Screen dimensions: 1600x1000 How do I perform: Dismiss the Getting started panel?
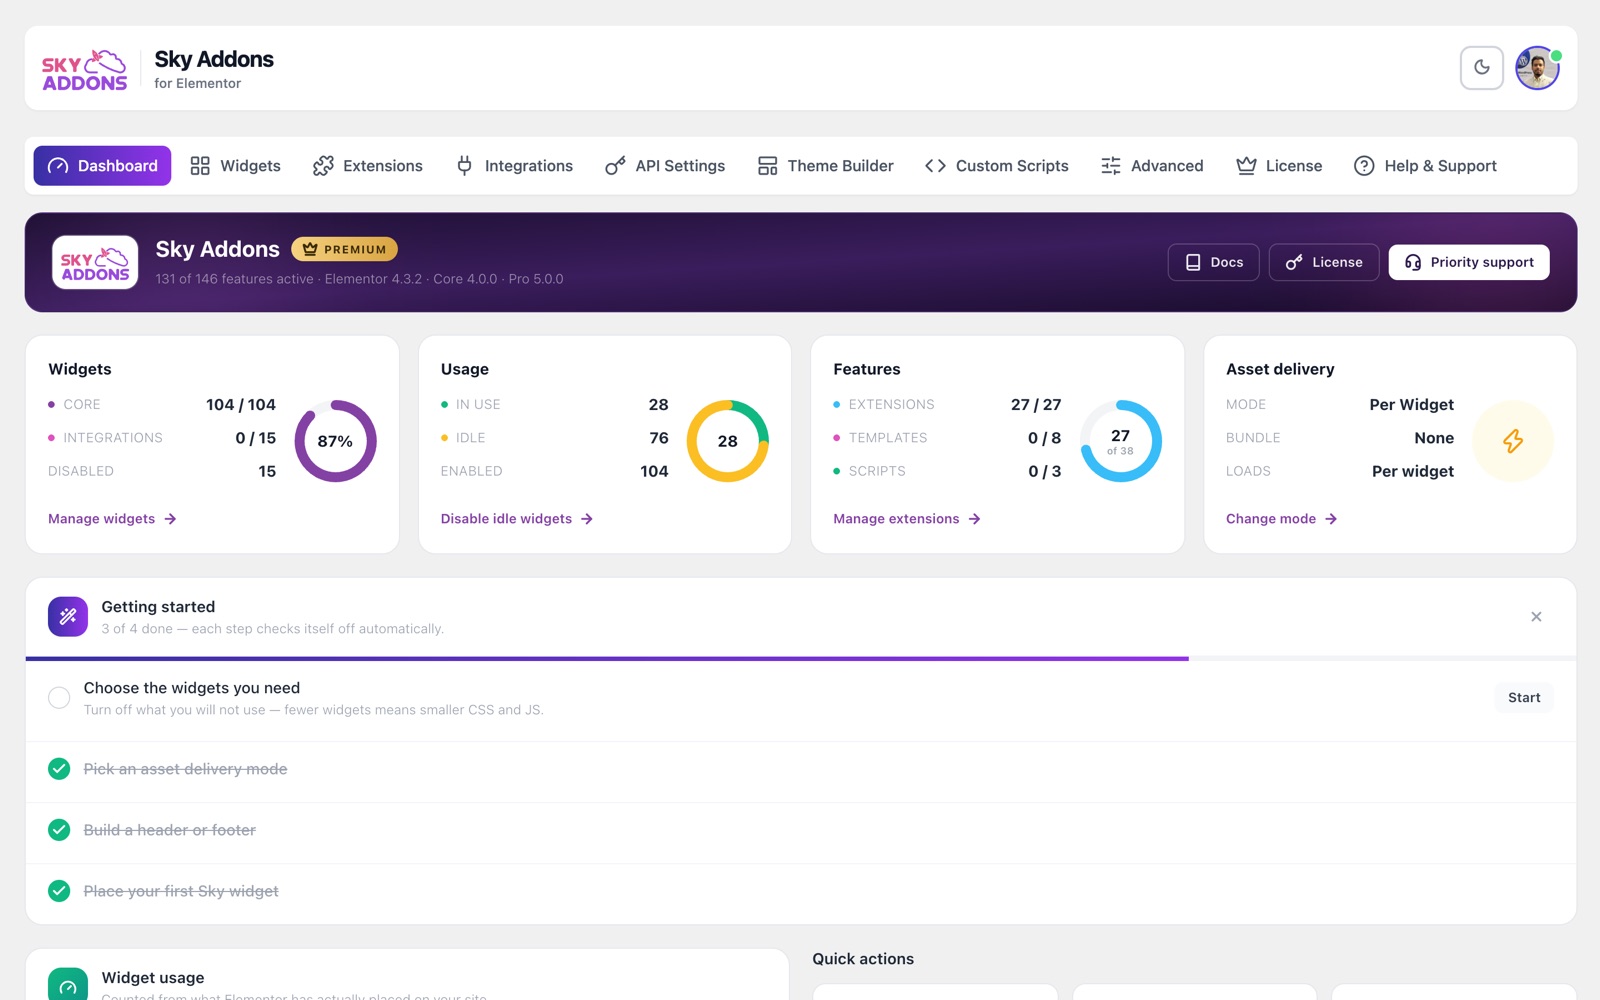click(x=1536, y=617)
